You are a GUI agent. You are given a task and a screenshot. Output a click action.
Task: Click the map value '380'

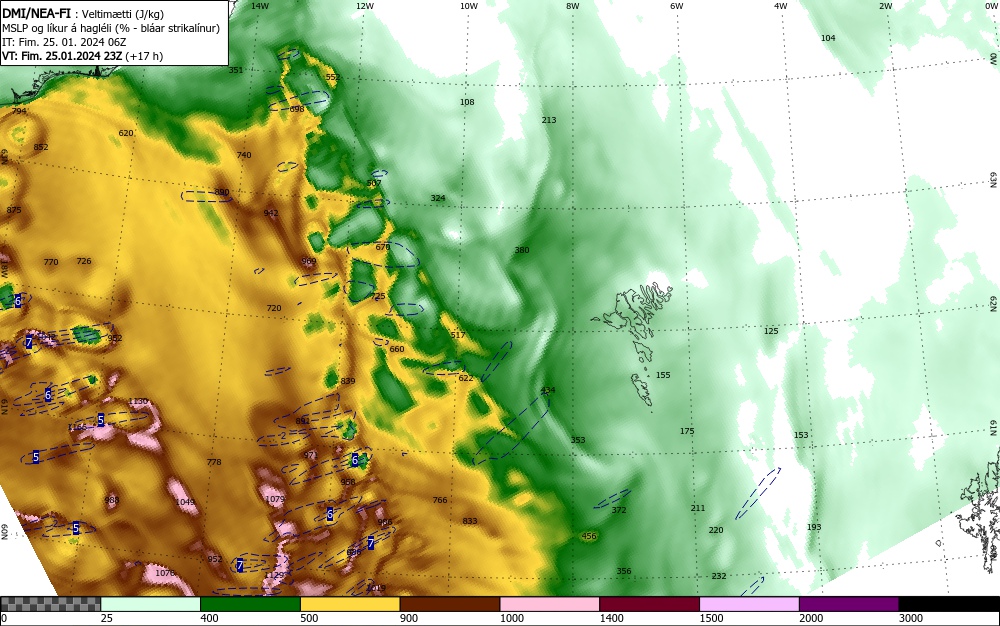pyautogui.click(x=522, y=250)
